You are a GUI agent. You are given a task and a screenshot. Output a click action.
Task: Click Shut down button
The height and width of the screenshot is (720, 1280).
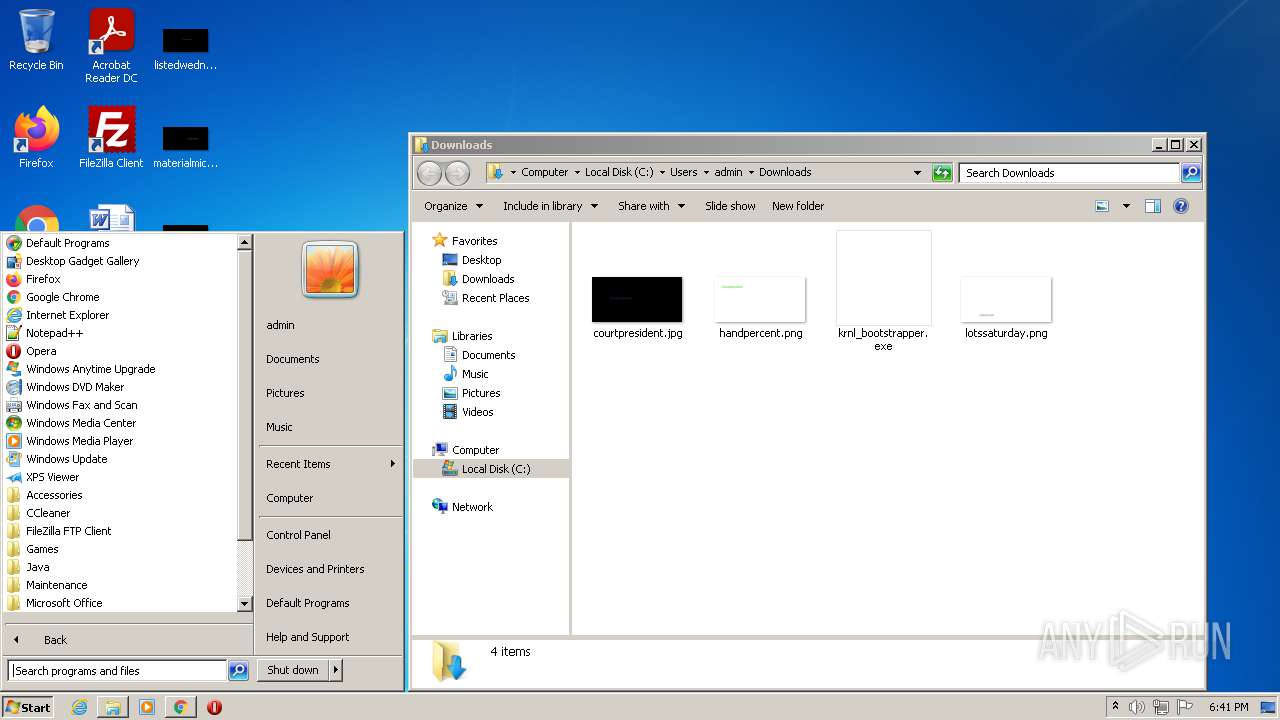point(293,670)
